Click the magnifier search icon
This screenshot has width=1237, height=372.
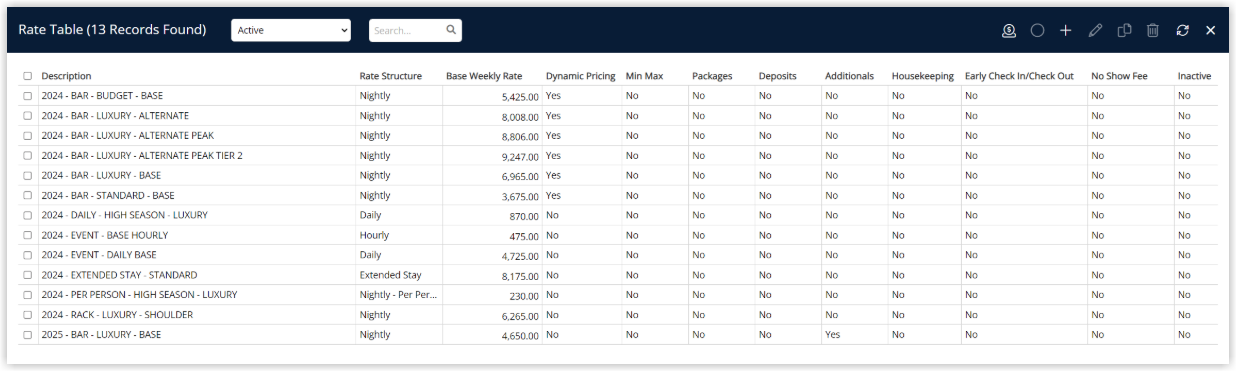point(451,30)
